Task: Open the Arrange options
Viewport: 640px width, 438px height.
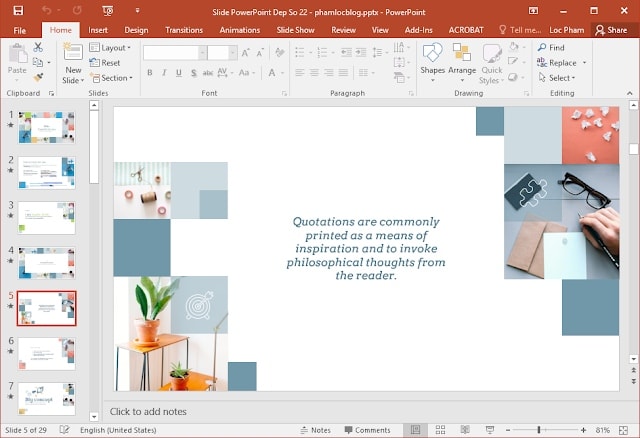Action: point(462,62)
